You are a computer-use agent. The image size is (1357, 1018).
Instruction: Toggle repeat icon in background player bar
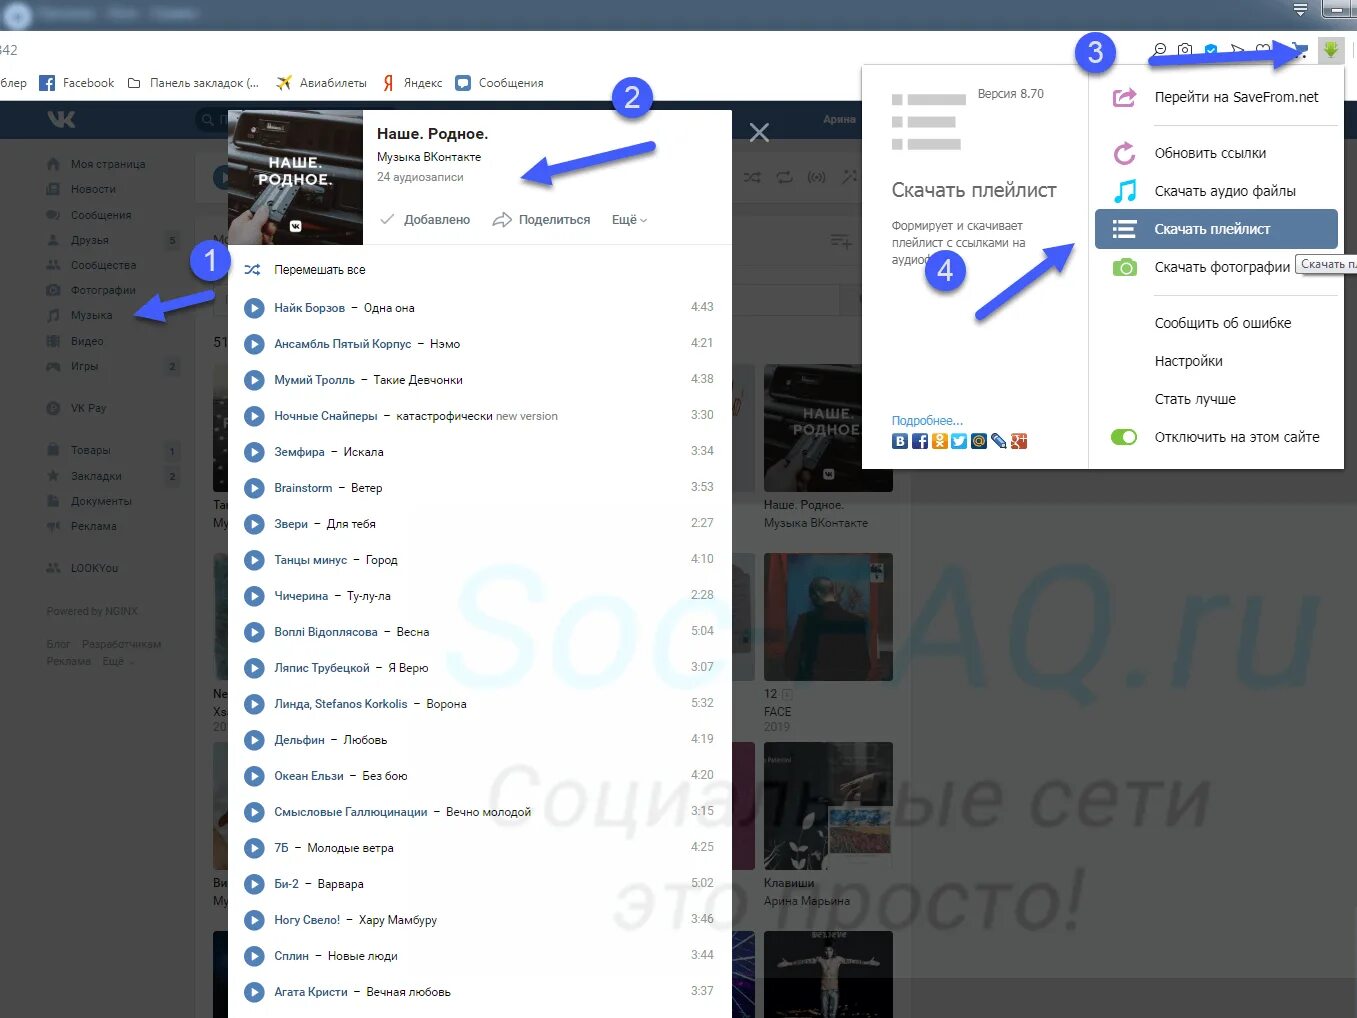coord(784,177)
